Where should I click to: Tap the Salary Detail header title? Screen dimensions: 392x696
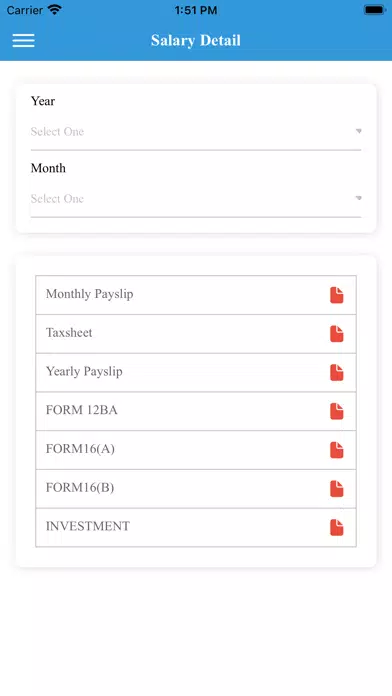(x=196, y=40)
